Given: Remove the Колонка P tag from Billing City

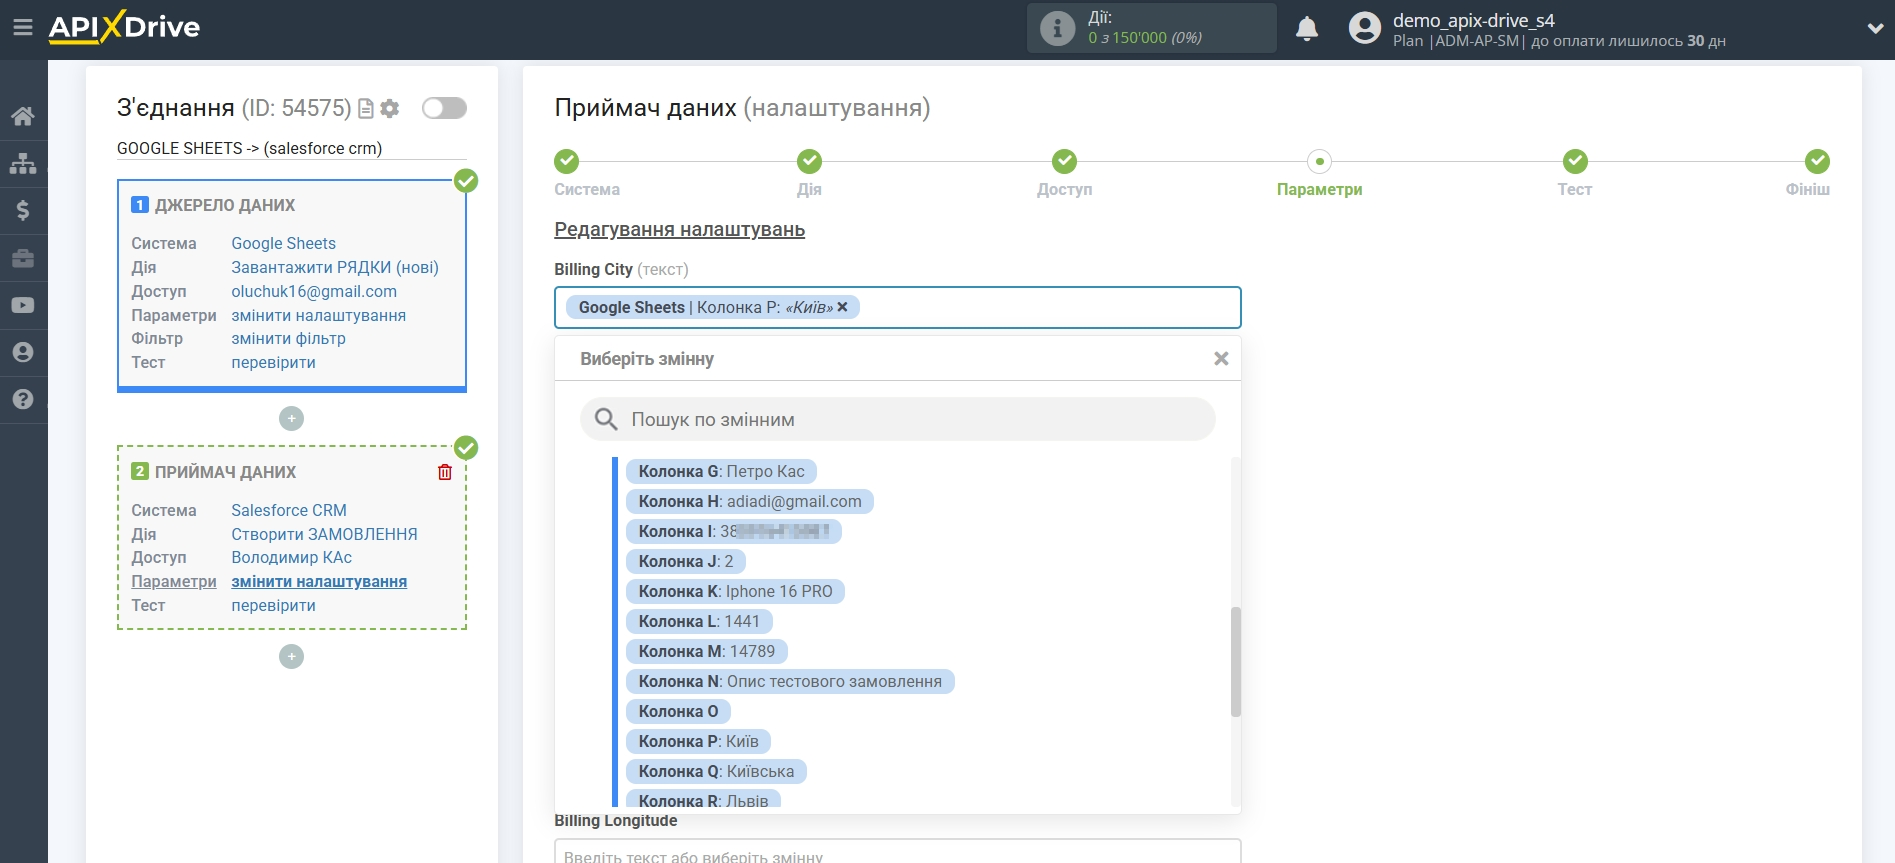Looking at the screenshot, I should point(842,307).
